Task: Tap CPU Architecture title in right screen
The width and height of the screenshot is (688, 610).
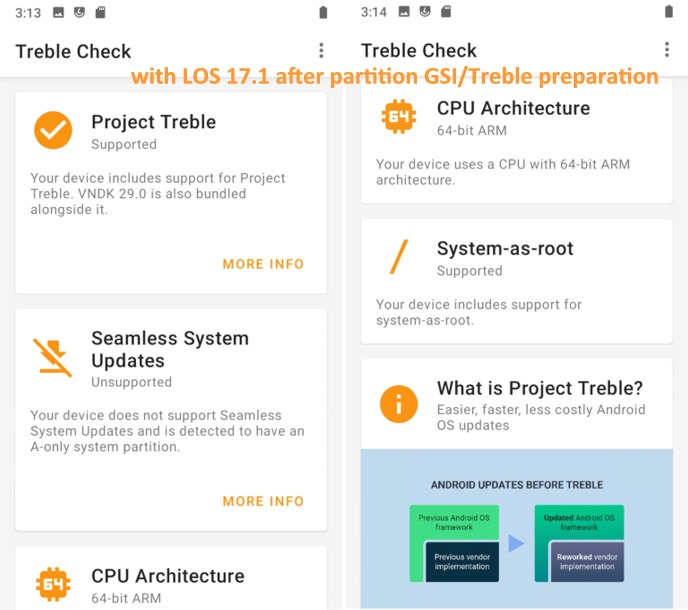Action: point(513,108)
